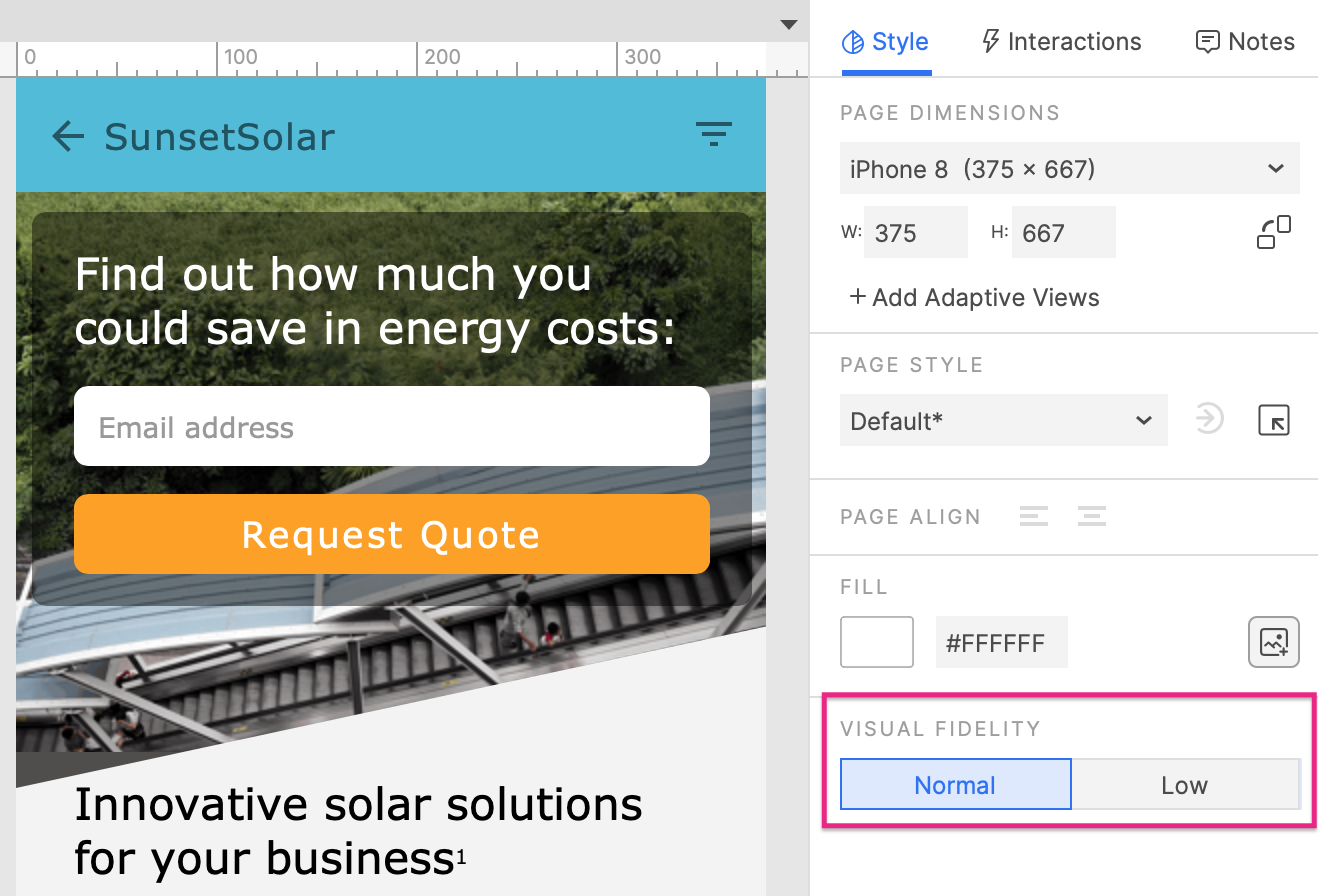The width and height of the screenshot is (1318, 896).
Task: Toggle page orientation icon next to height
Action: click(1274, 232)
